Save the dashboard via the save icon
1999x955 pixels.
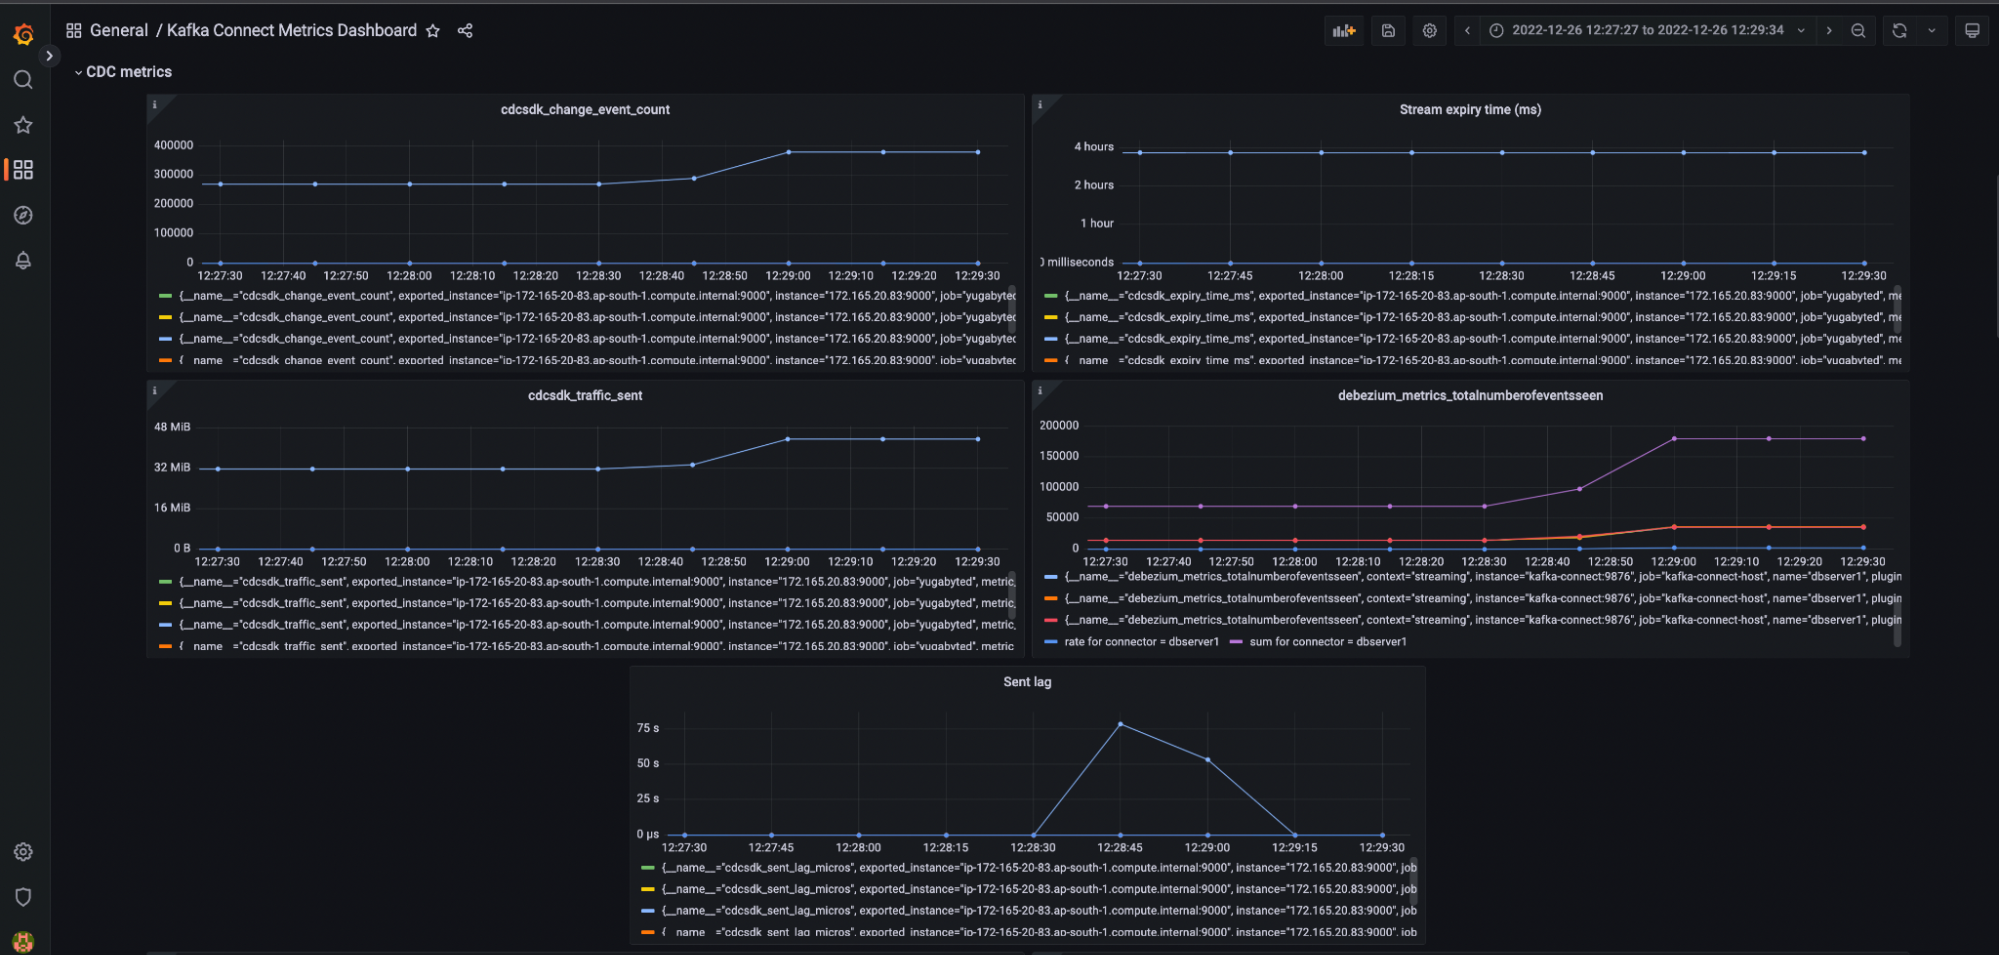click(x=1388, y=30)
